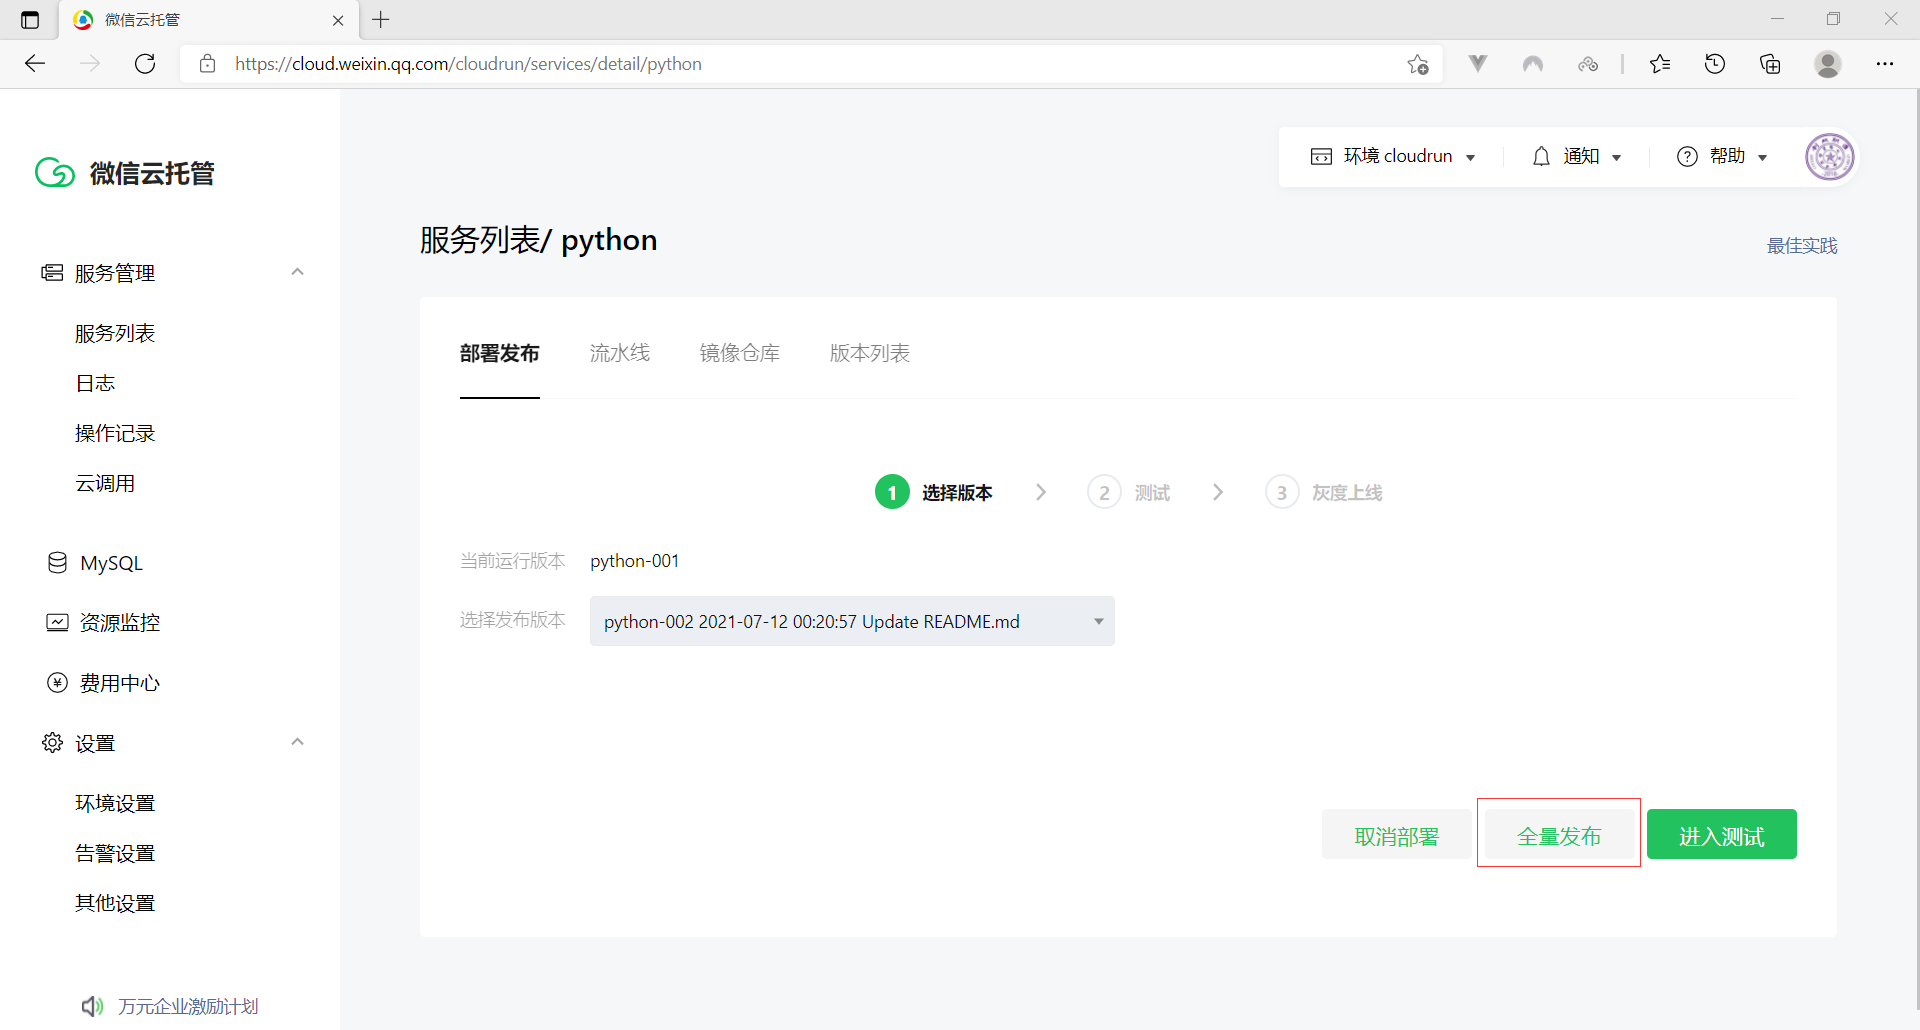Click the browser address bar
Viewport: 1920px width, 1030px height.
(800, 64)
